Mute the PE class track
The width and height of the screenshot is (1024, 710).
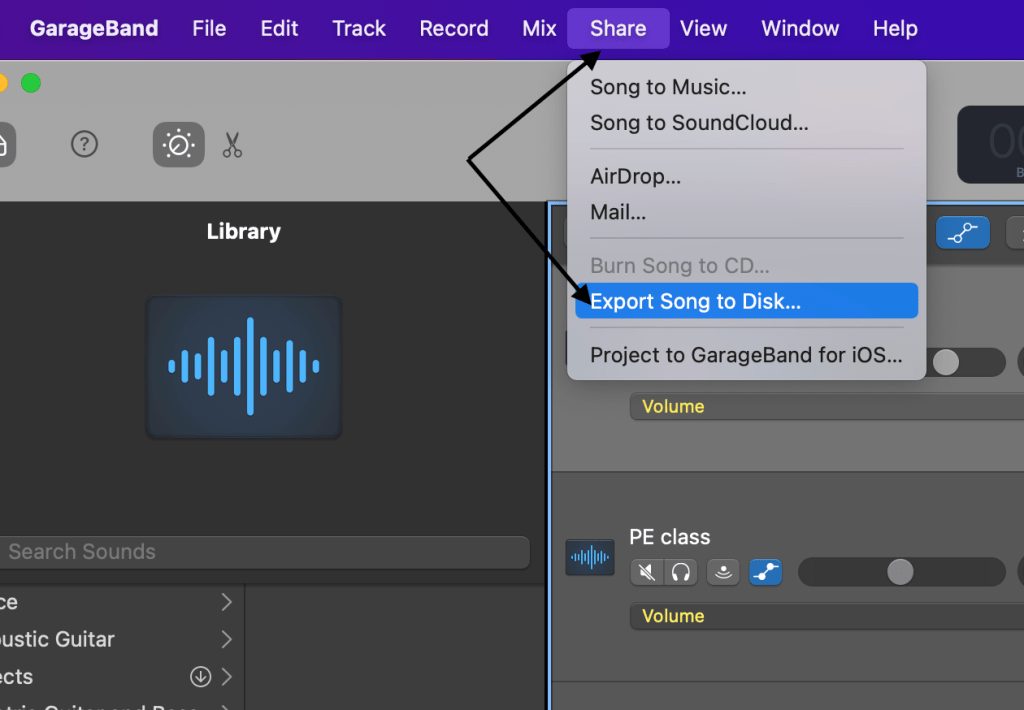coord(647,572)
